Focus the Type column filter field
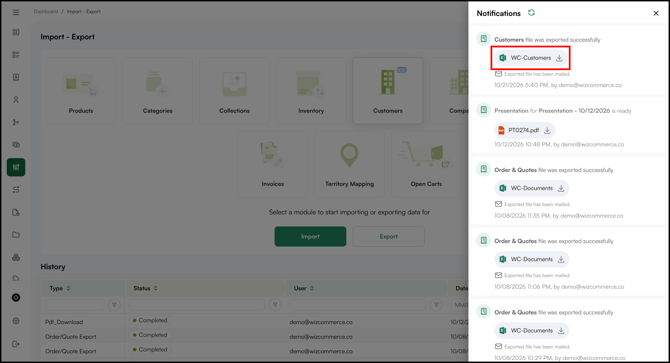 (75, 304)
